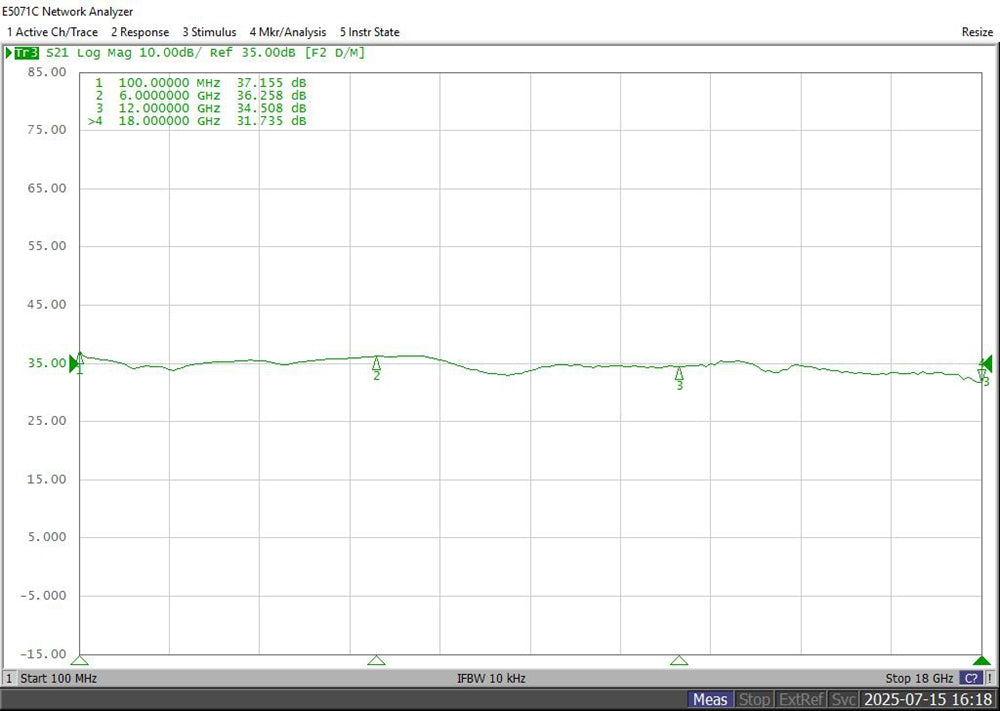The image size is (1000, 711).
Task: Open the 4 Mkr/Analysis menu
Action: pos(288,32)
